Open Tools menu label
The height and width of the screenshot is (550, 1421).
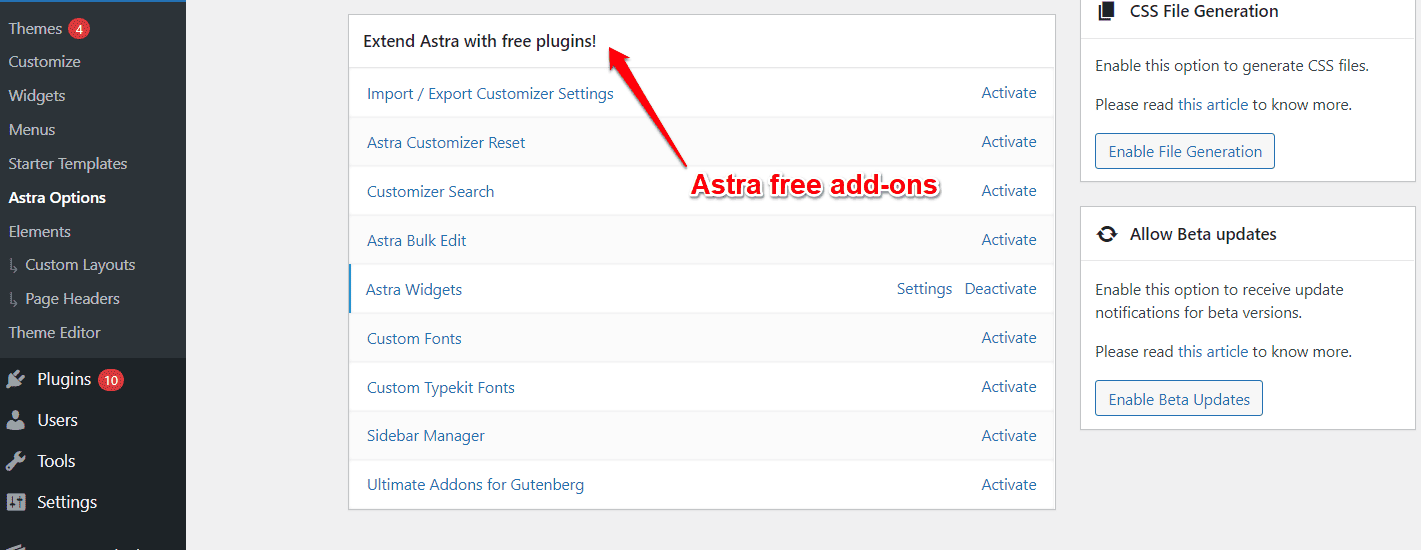tap(56, 462)
